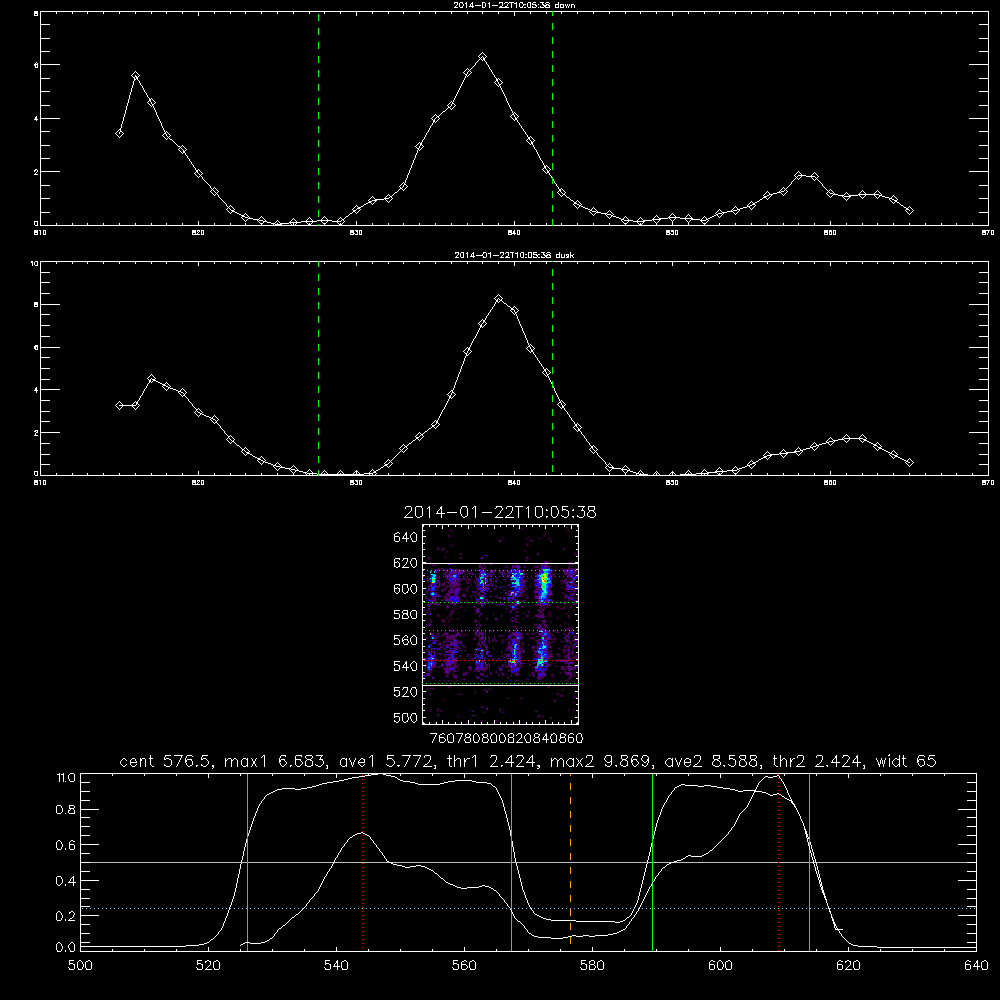Click the '600' label on bottom profile x-axis
The width and height of the screenshot is (1000, 1000).
pyautogui.click(x=720, y=966)
